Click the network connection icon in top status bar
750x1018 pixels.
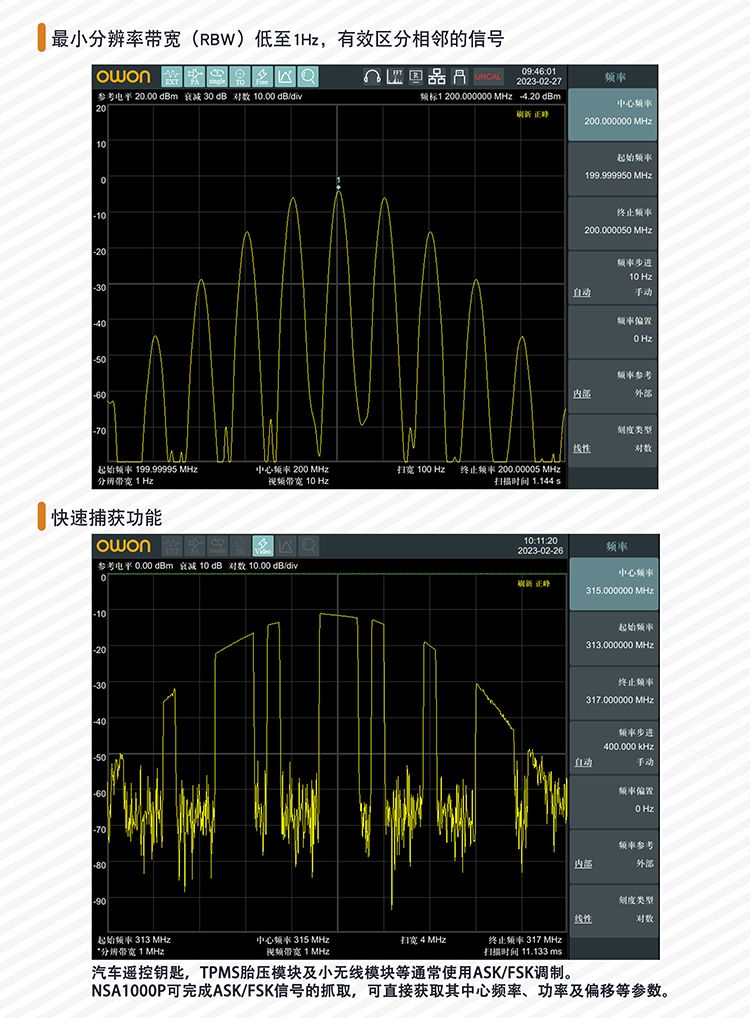point(437,77)
